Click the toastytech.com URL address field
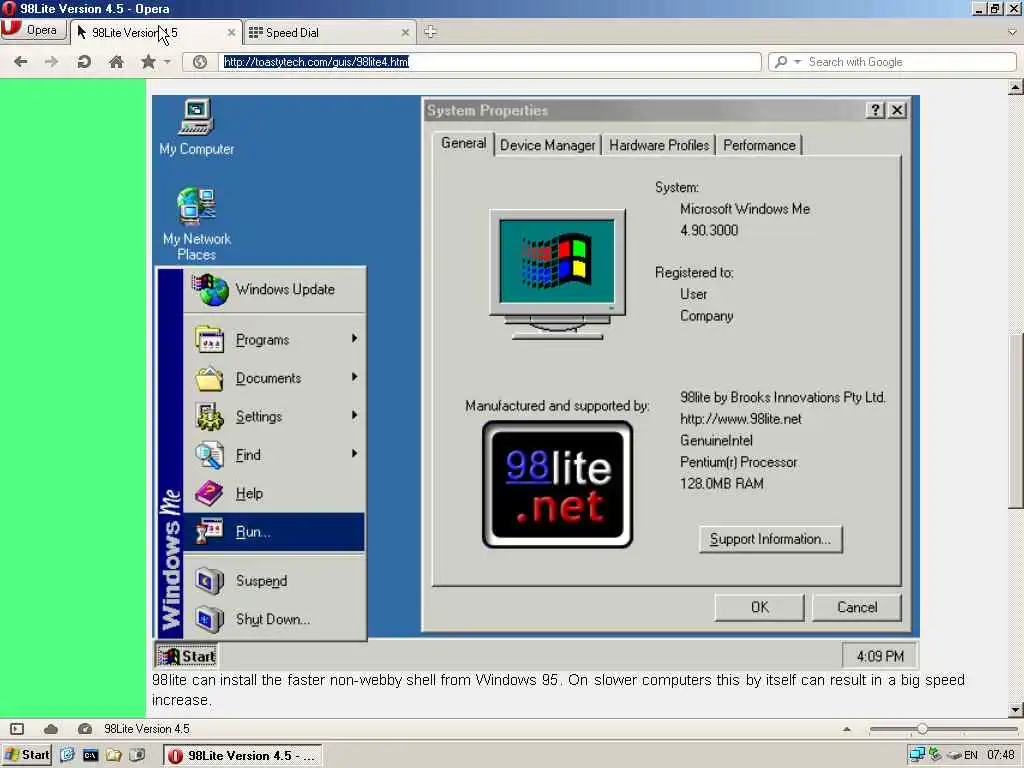The width and height of the screenshot is (1024, 768). coord(488,62)
